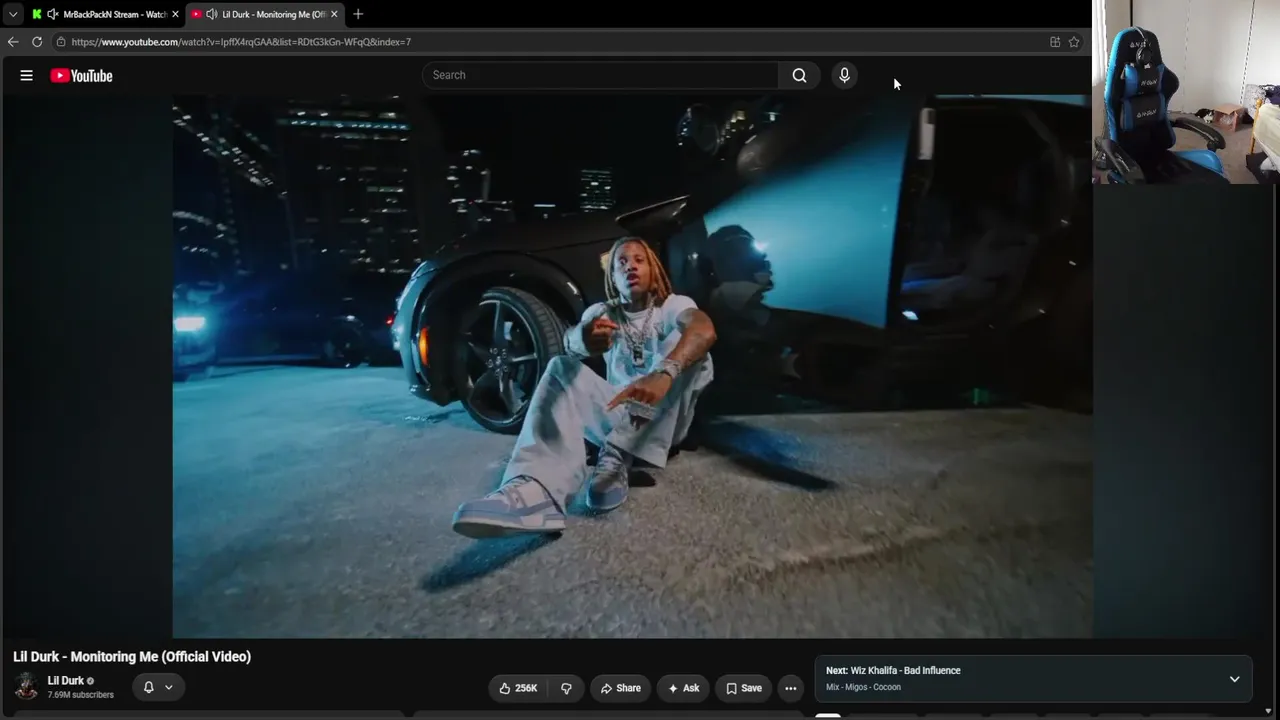The image size is (1280, 720).
Task: Click the browser address bar URL
Action: pyautogui.click(x=241, y=42)
